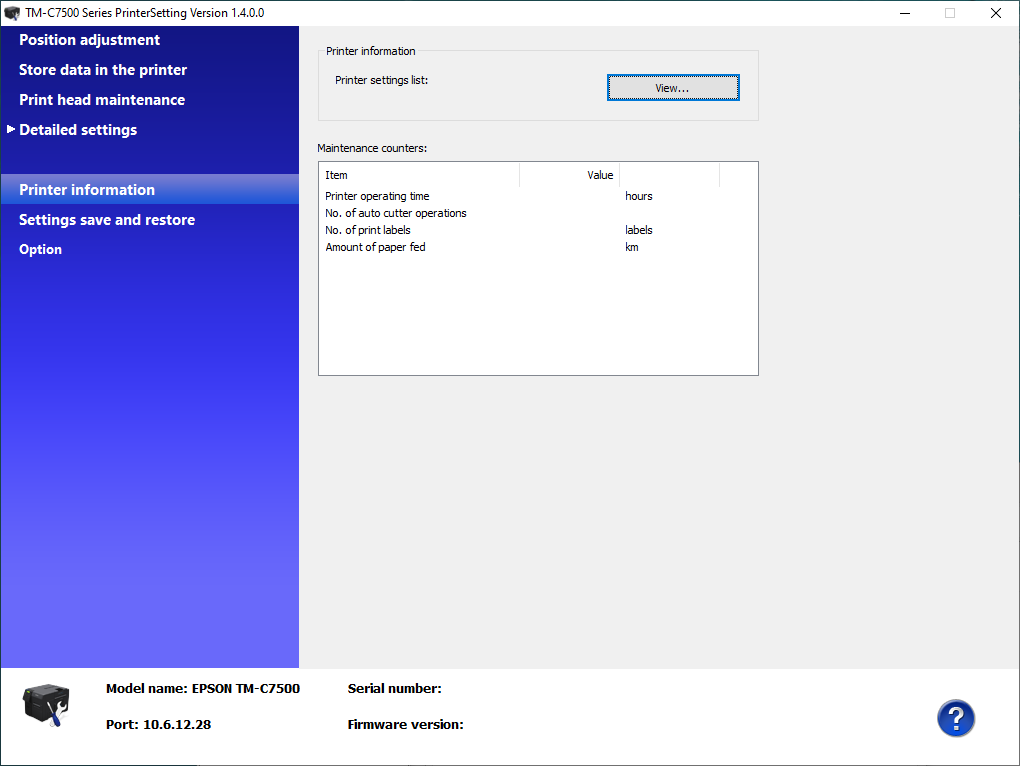Close the PrinterSetting window
Image resolution: width=1020 pixels, height=766 pixels.
click(996, 13)
